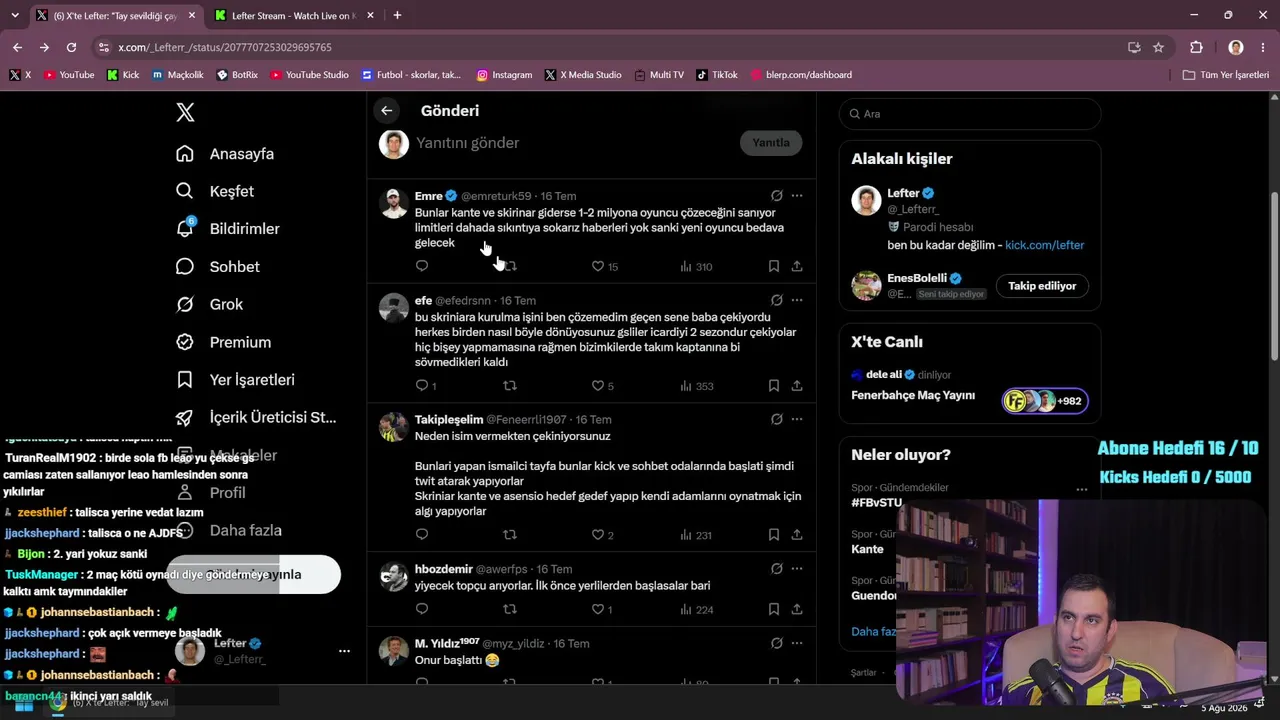Repost hbozdemir's tweet
Viewport: 1280px width, 720px height.
tap(510, 609)
